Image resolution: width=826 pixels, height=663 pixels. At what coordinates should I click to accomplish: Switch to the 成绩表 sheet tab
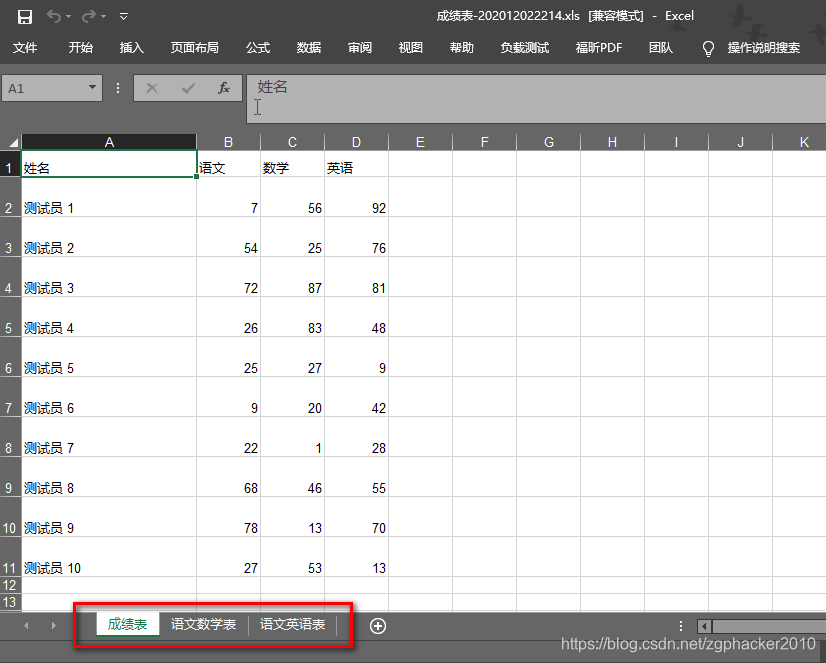tap(127, 625)
